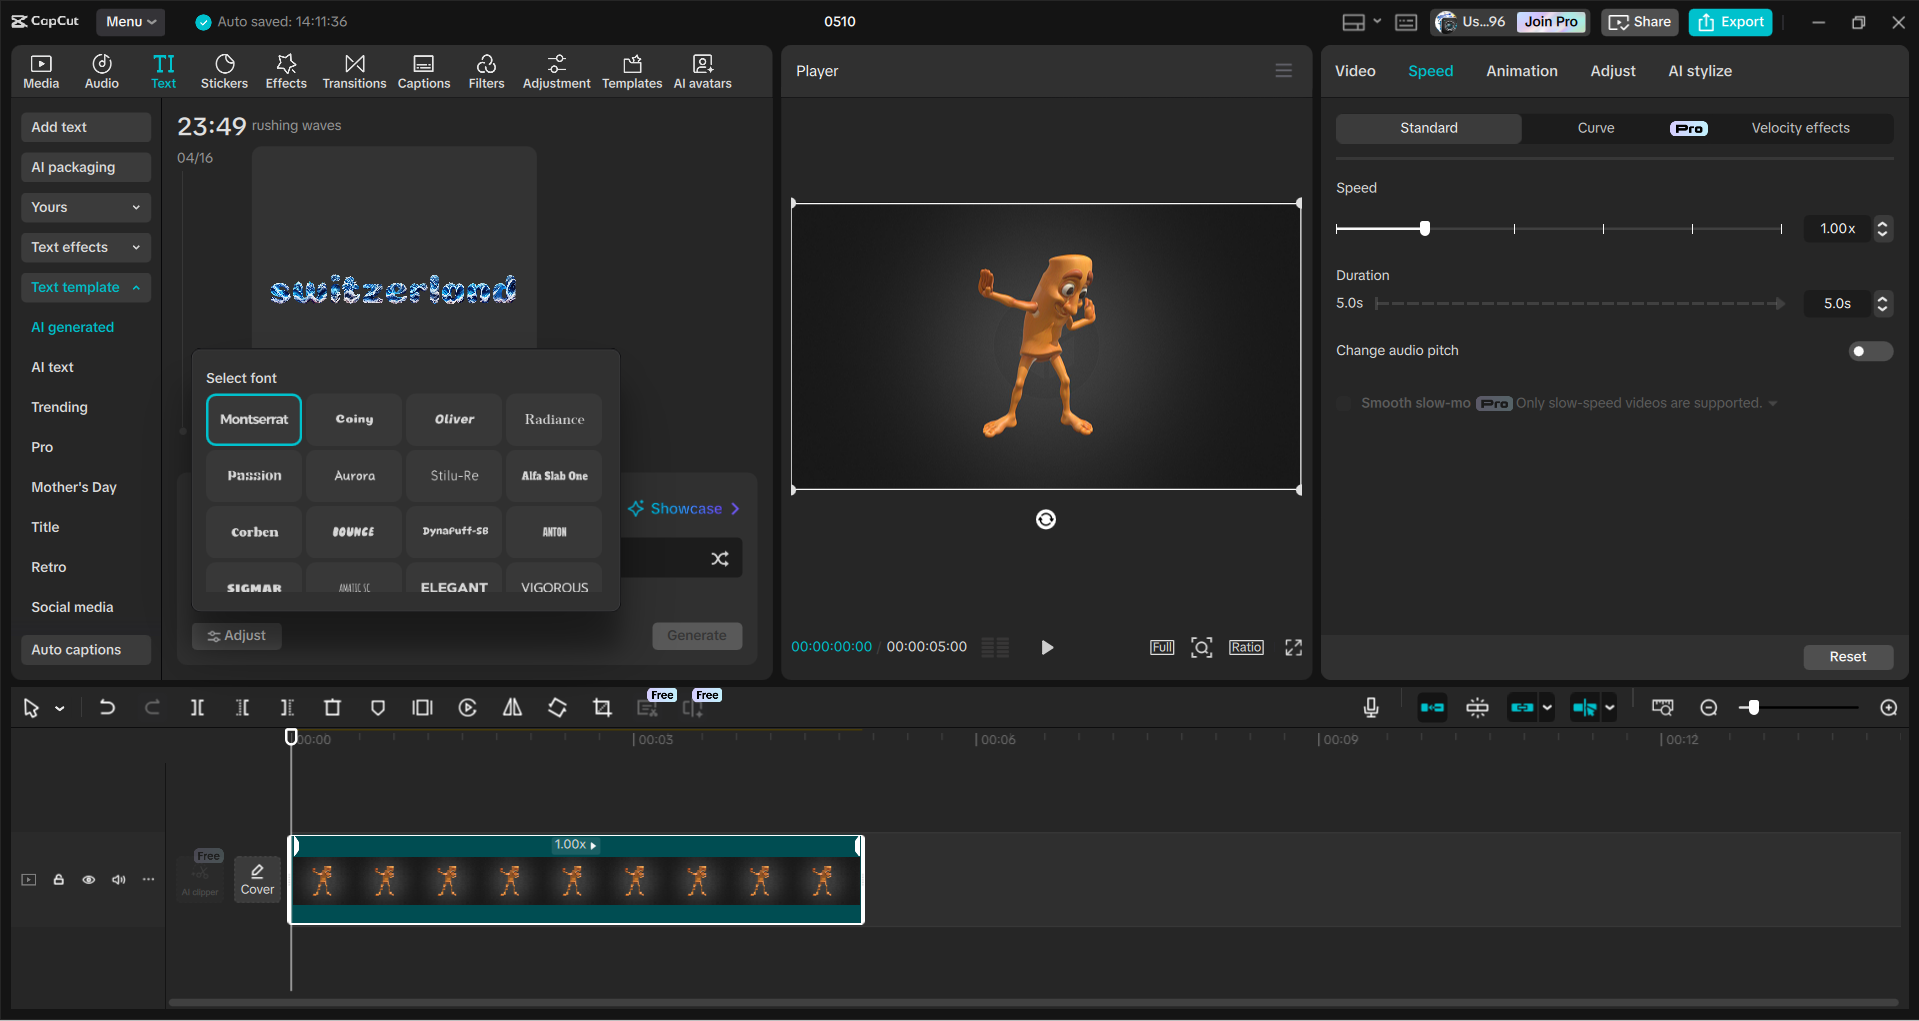Click the delete clip icon in timeline toolbar
The width and height of the screenshot is (1919, 1021).
tap(333, 707)
